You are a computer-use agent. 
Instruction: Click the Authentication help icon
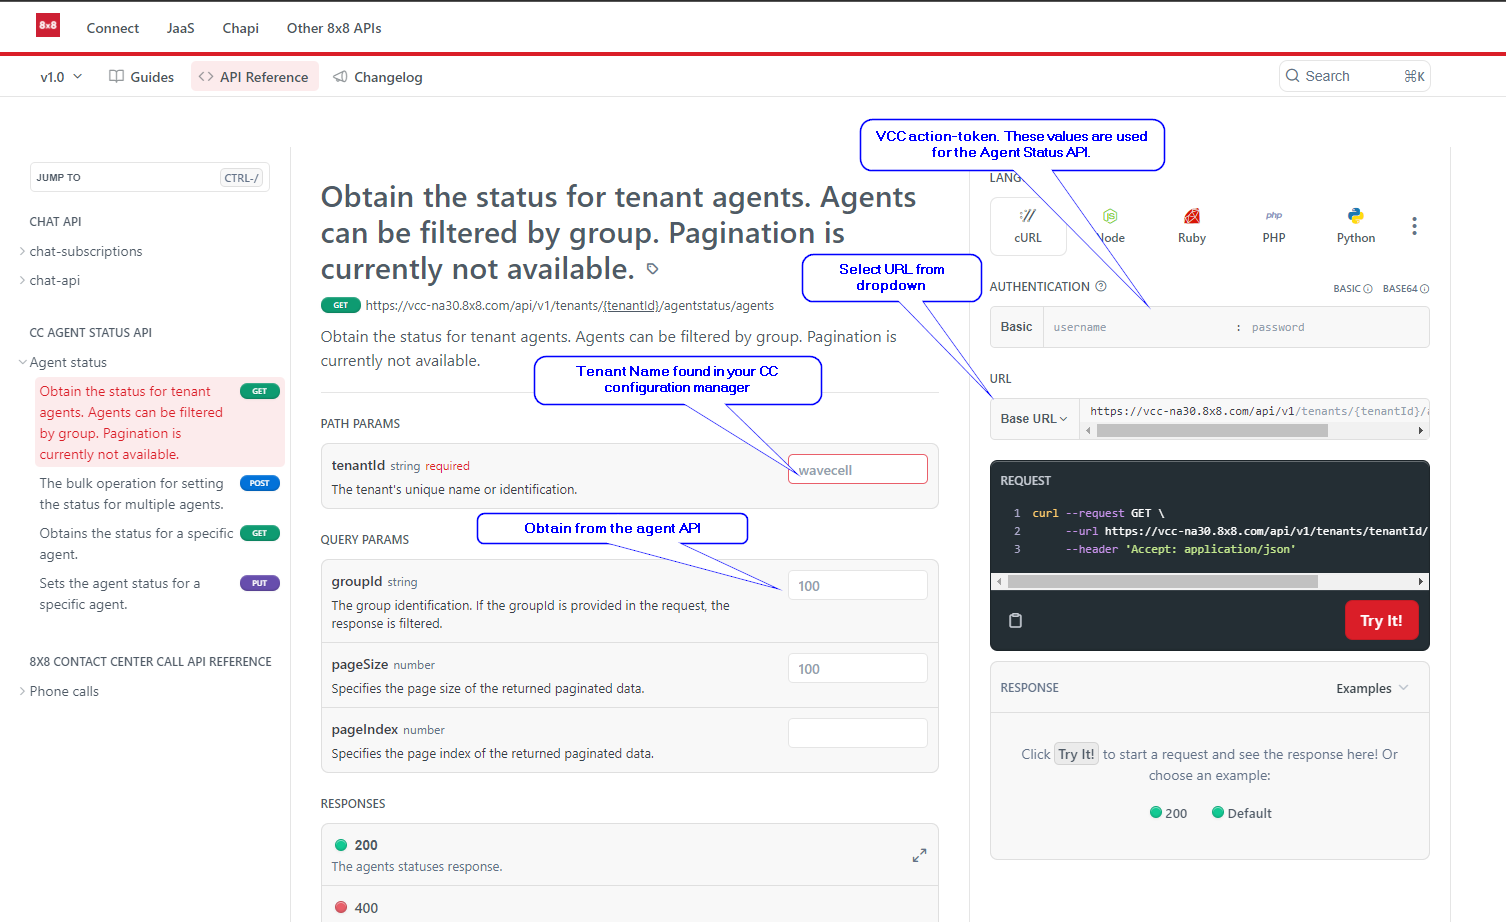click(1101, 286)
